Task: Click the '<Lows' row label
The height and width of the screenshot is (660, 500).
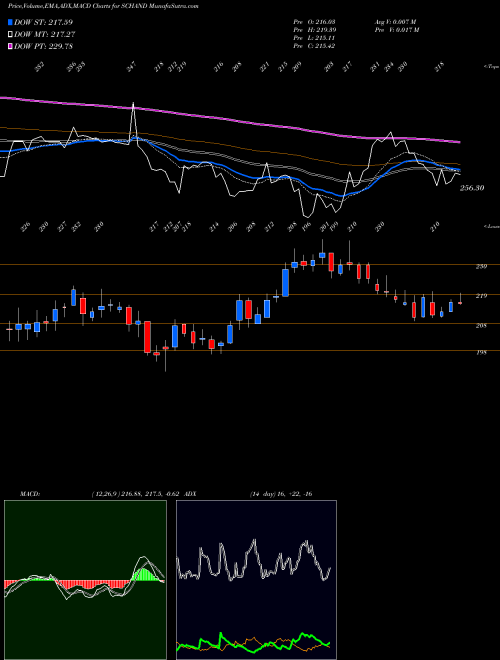Action: (491, 226)
